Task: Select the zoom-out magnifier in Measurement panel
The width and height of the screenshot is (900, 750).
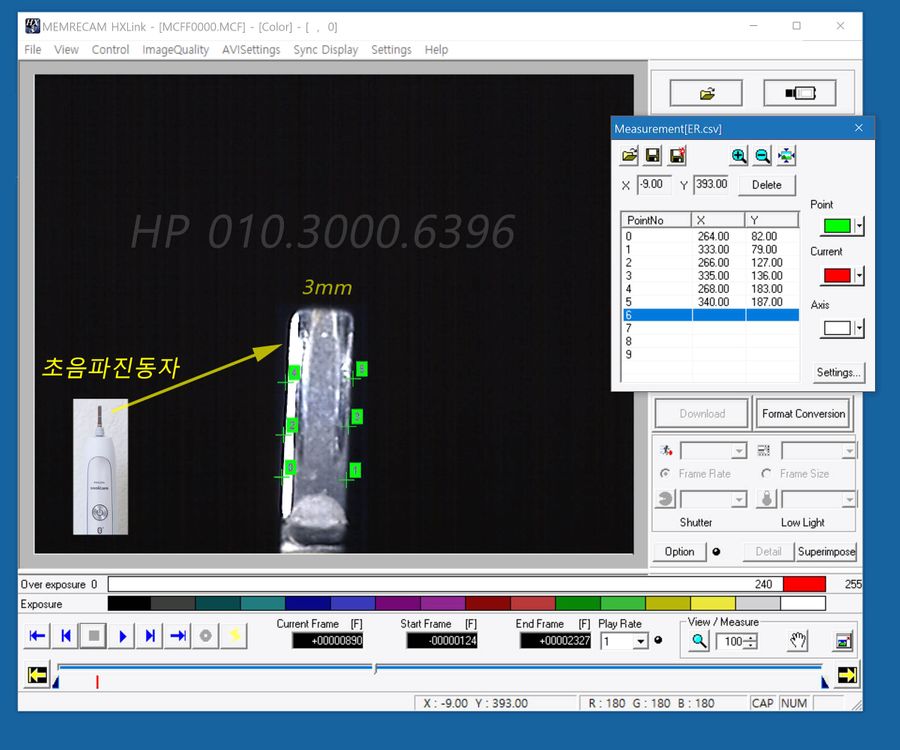Action: pos(762,155)
